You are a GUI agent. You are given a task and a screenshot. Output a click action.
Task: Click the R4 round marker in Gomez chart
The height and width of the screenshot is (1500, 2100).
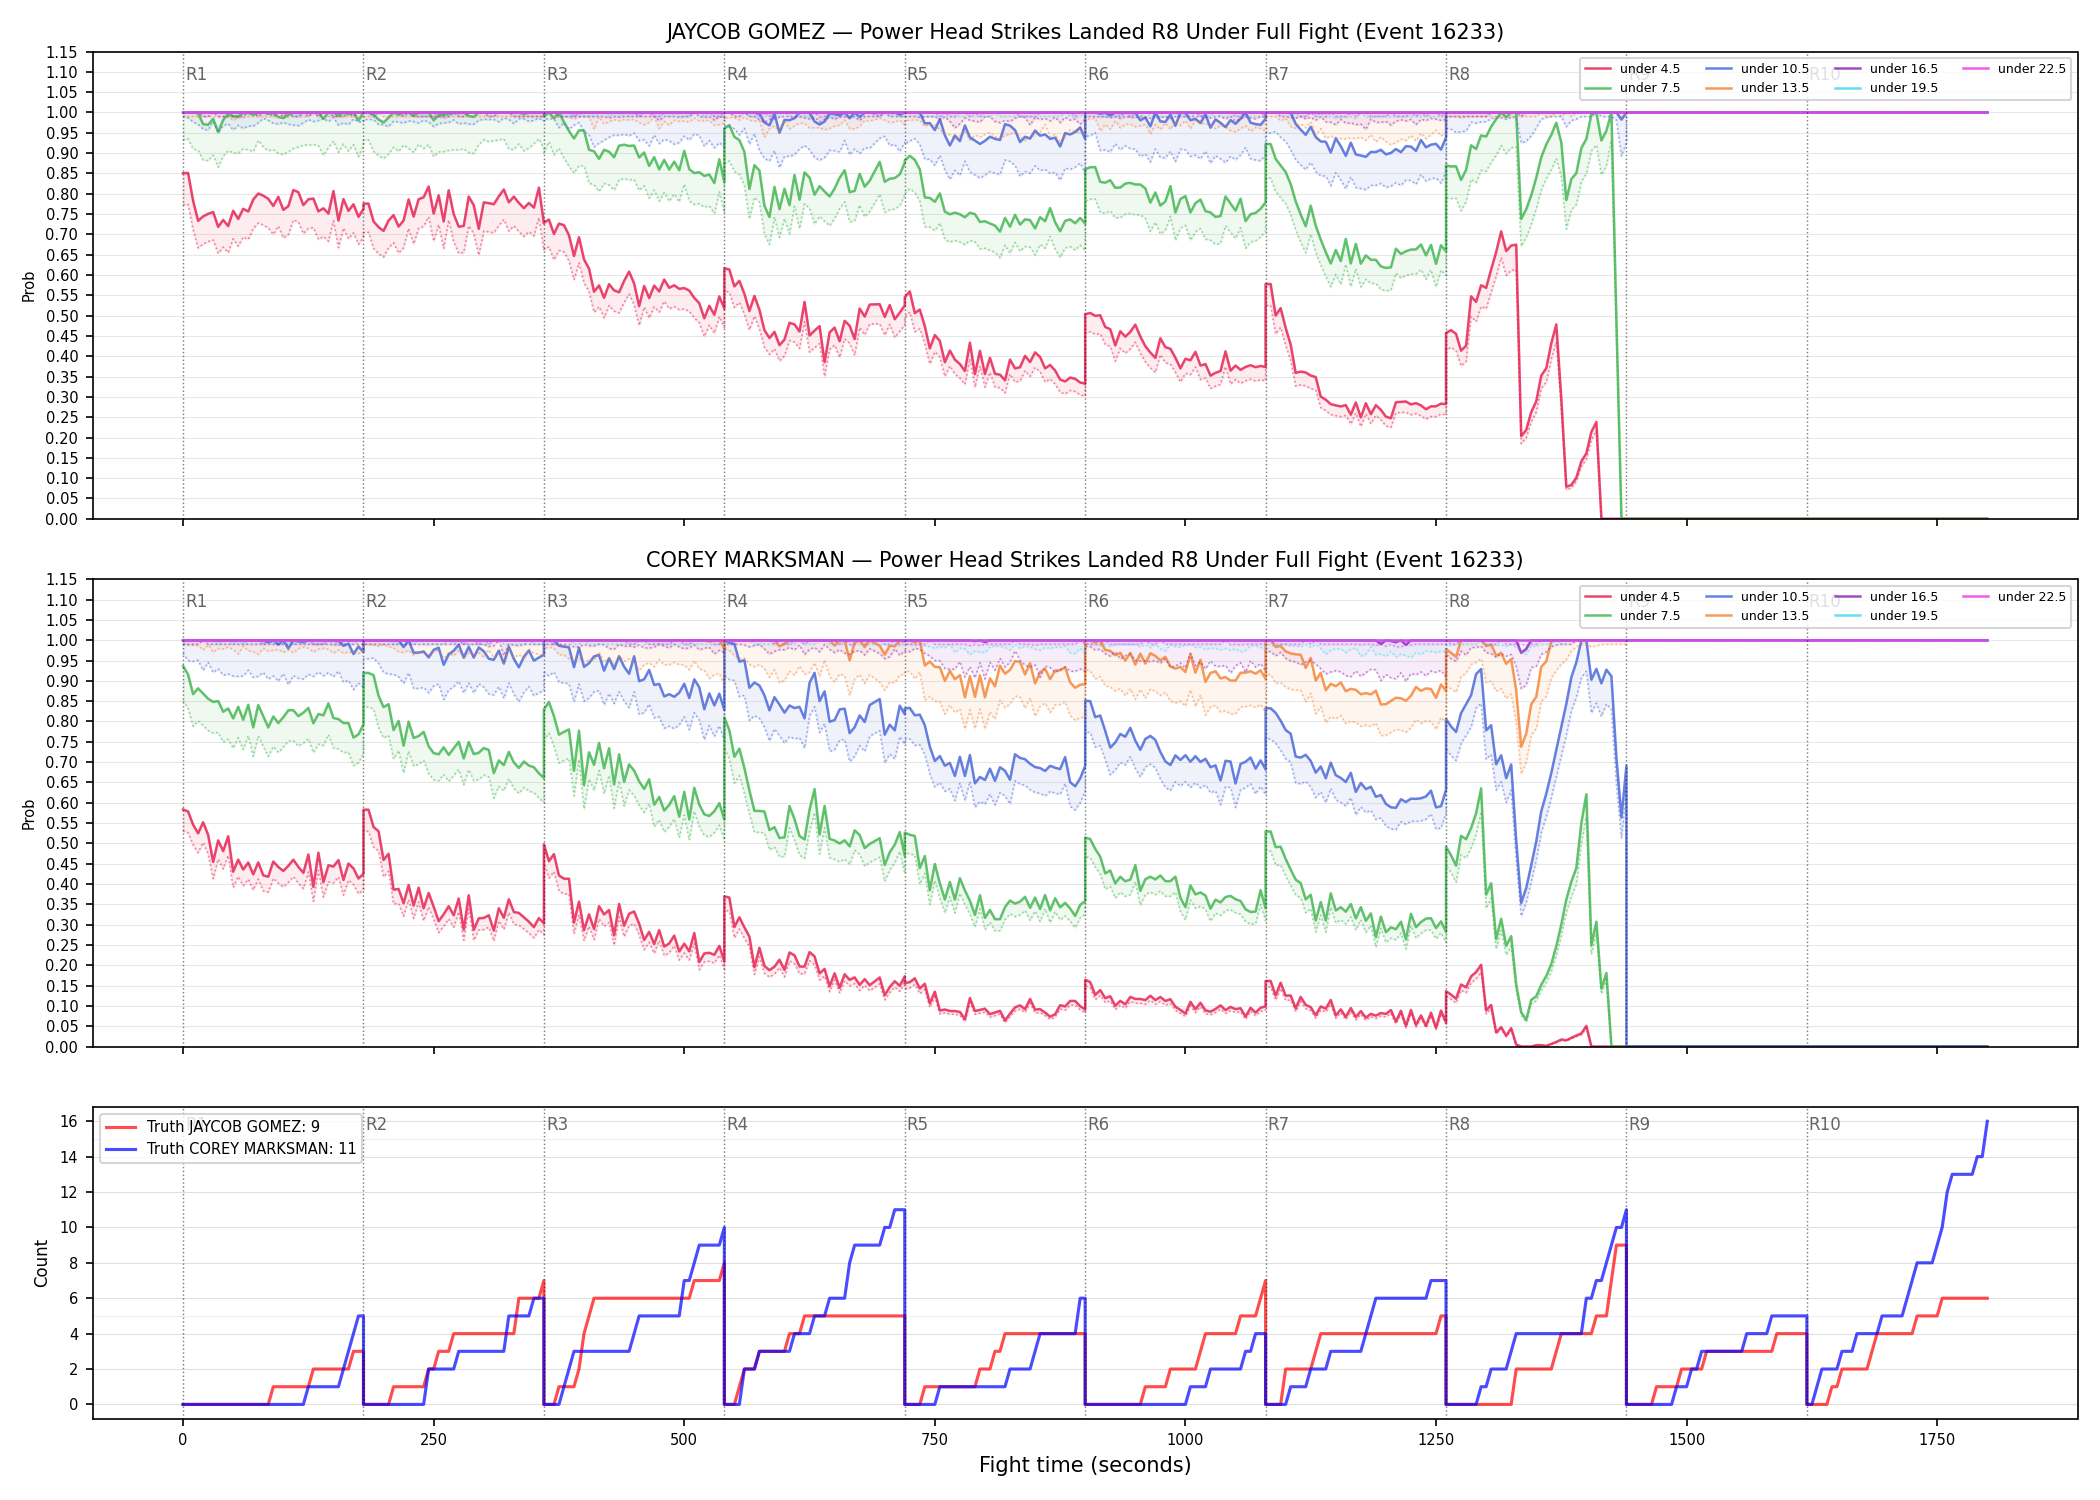[x=737, y=74]
